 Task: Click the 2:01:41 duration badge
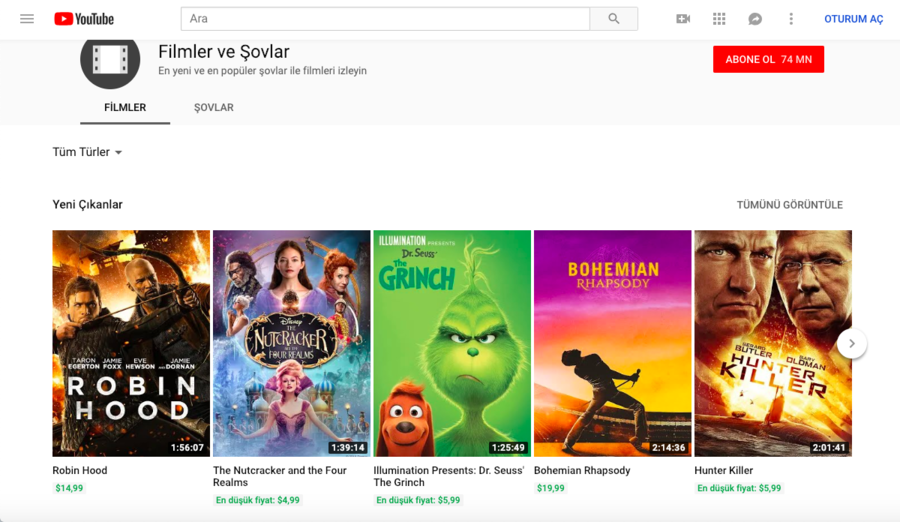point(829,447)
